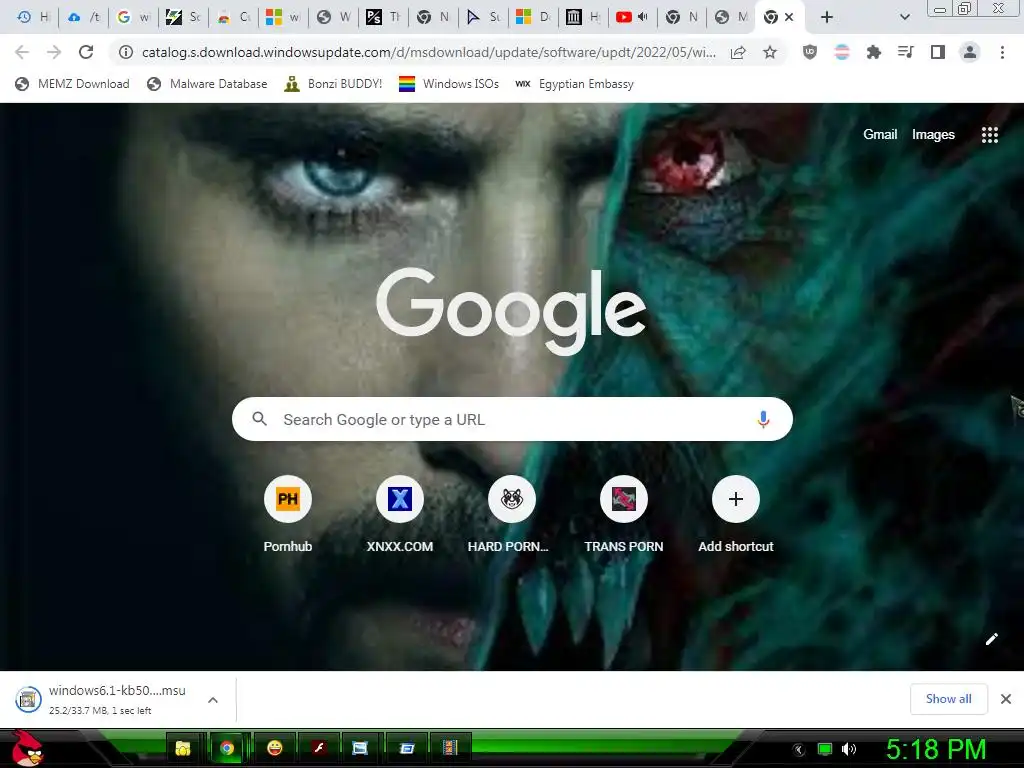Bookmark this tab with star icon

point(770,52)
